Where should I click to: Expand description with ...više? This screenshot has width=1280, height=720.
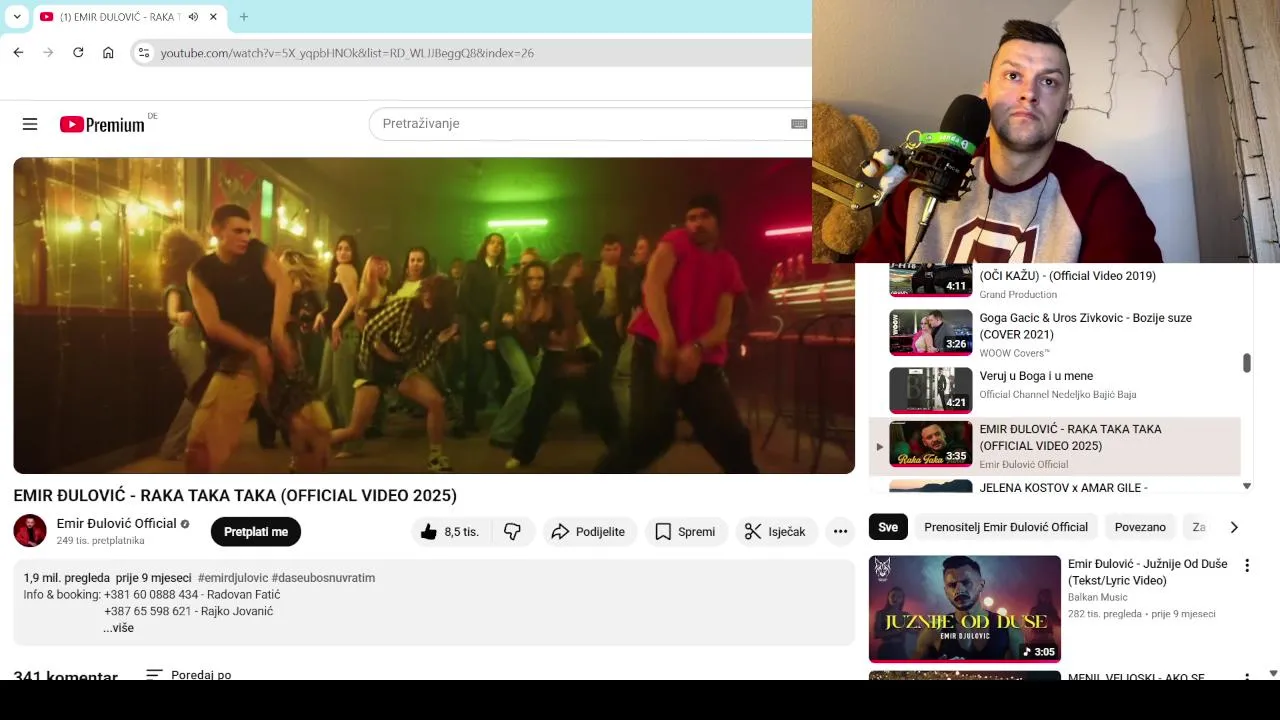(118, 628)
